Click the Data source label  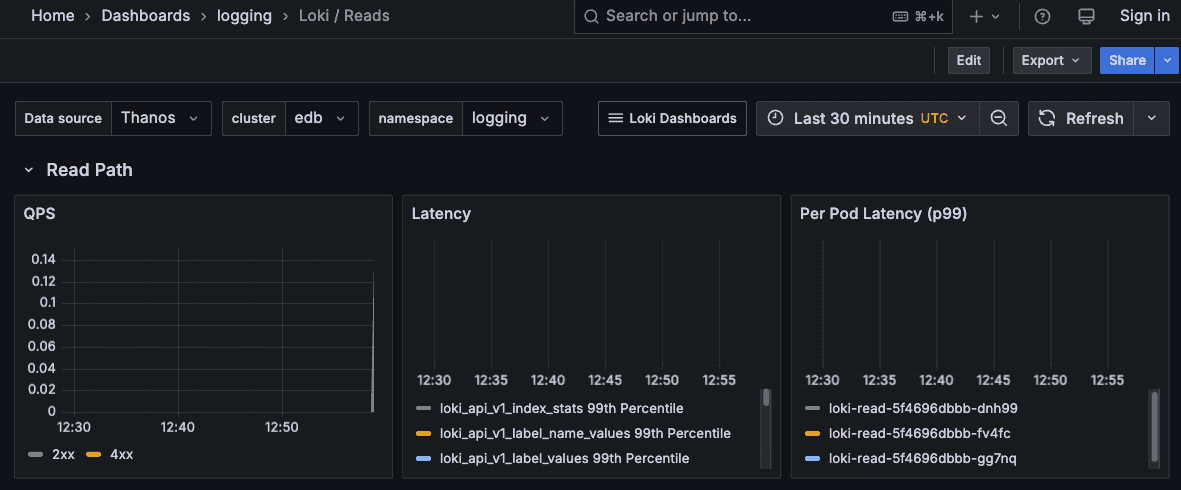click(x=63, y=118)
